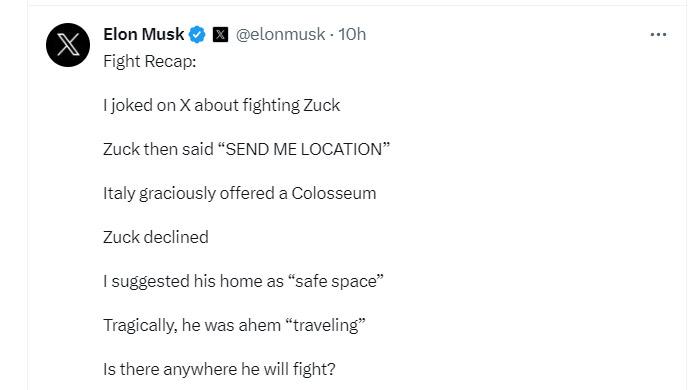Open Elon Musk's profile via display name
This screenshot has width=700, height=390.
144,34
